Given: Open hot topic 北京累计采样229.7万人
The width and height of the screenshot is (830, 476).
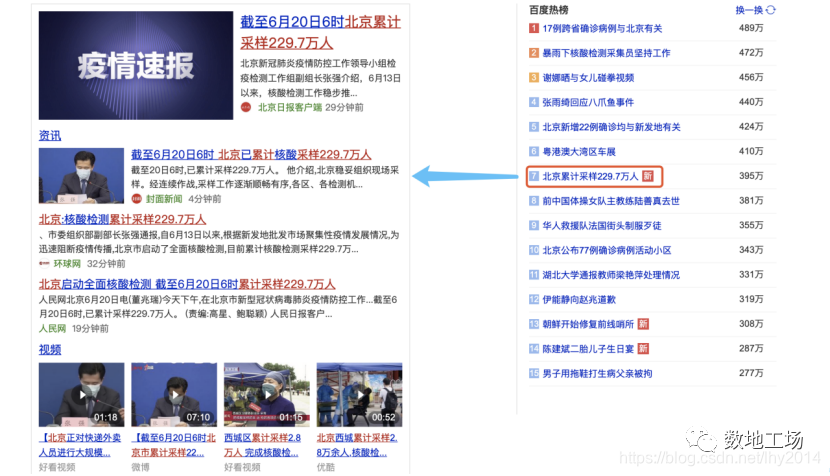Looking at the screenshot, I should 591,176.
